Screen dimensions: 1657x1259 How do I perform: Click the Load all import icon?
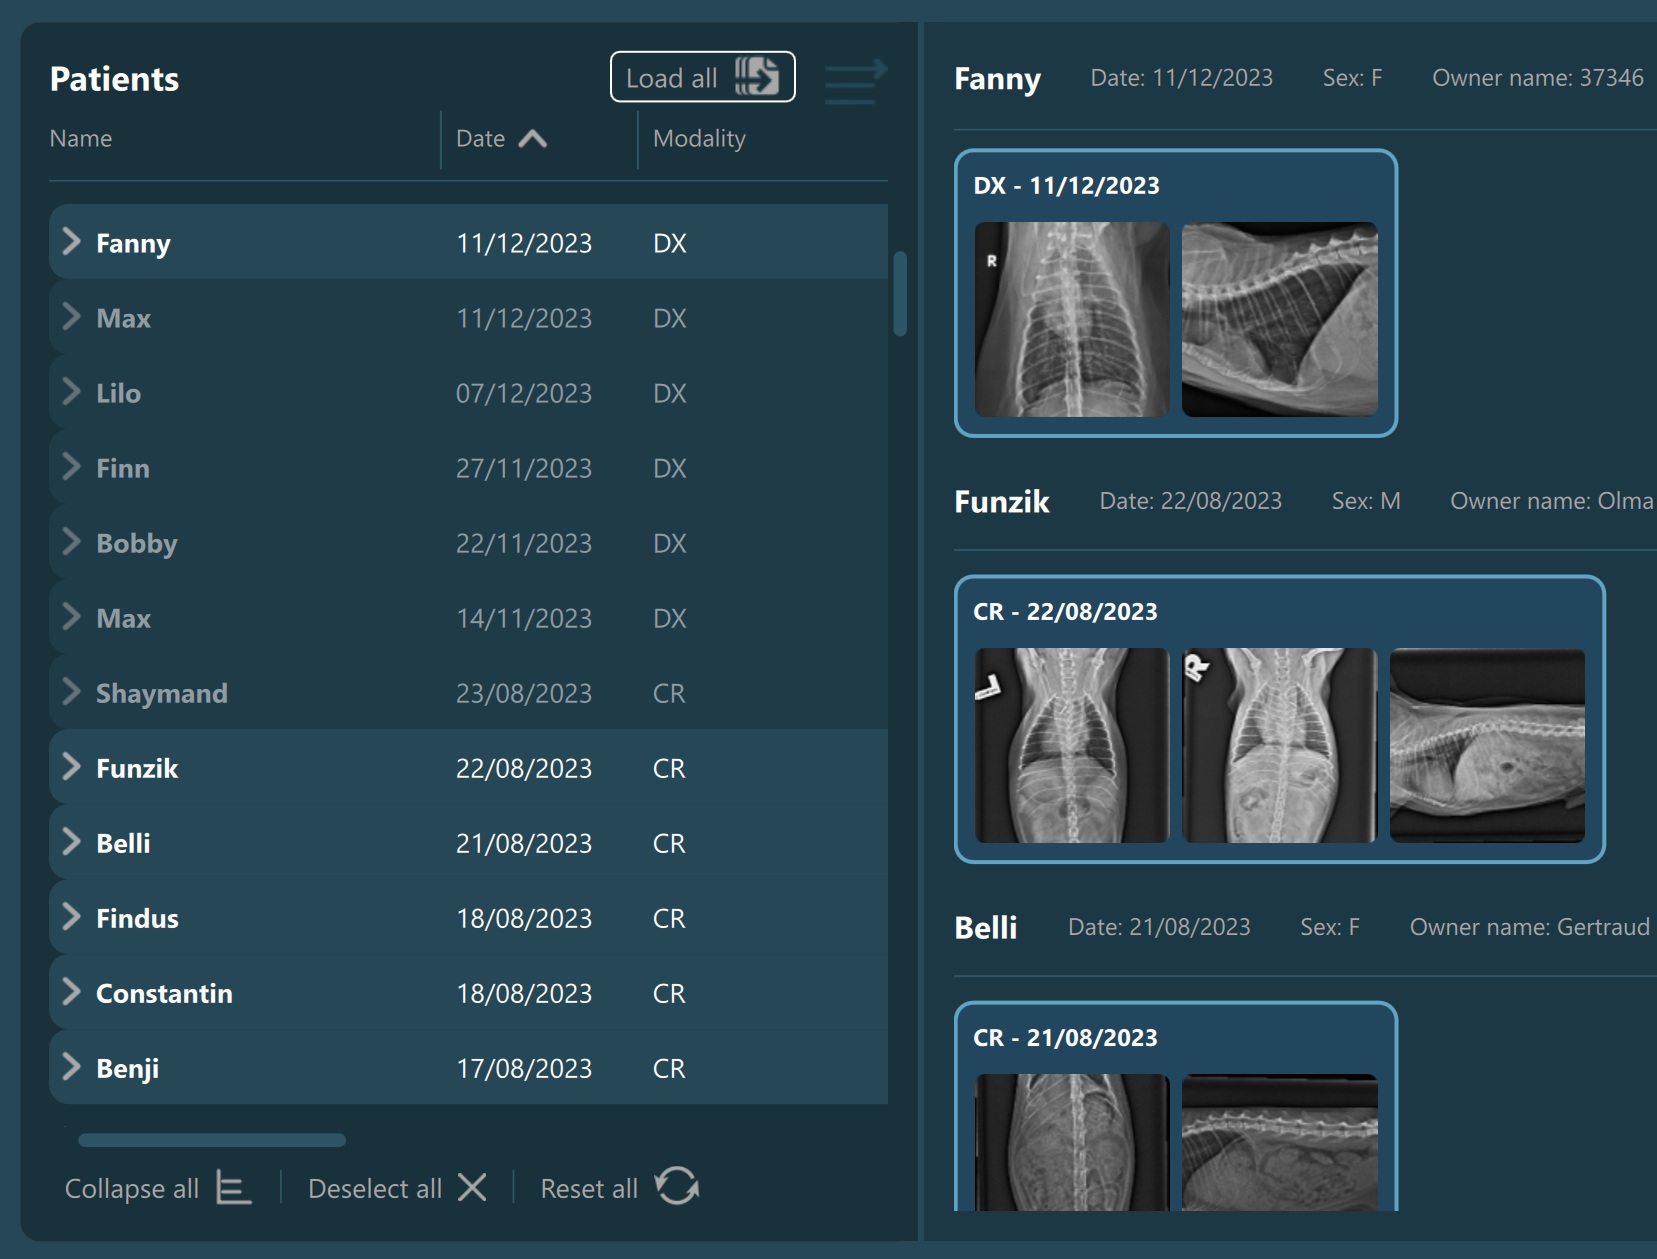click(756, 77)
